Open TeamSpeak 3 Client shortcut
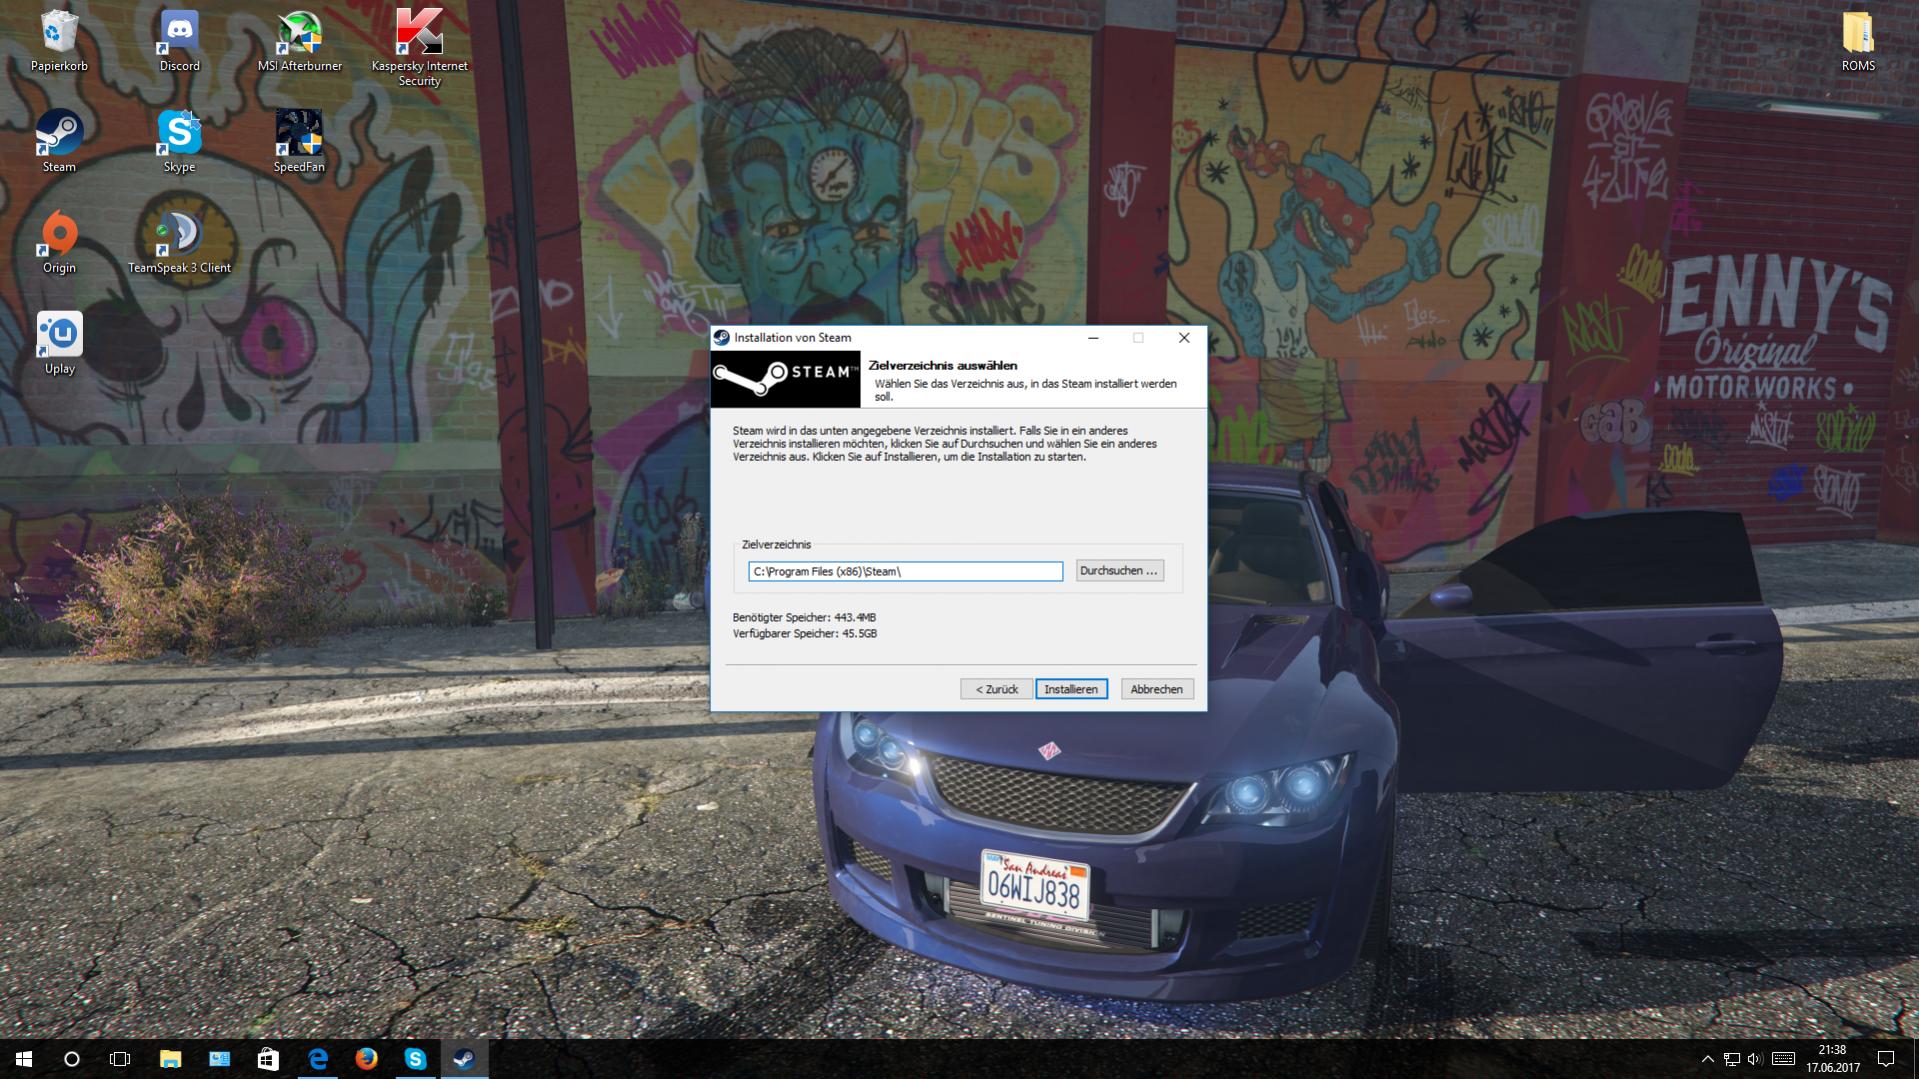The width and height of the screenshot is (1919, 1079). click(x=179, y=242)
